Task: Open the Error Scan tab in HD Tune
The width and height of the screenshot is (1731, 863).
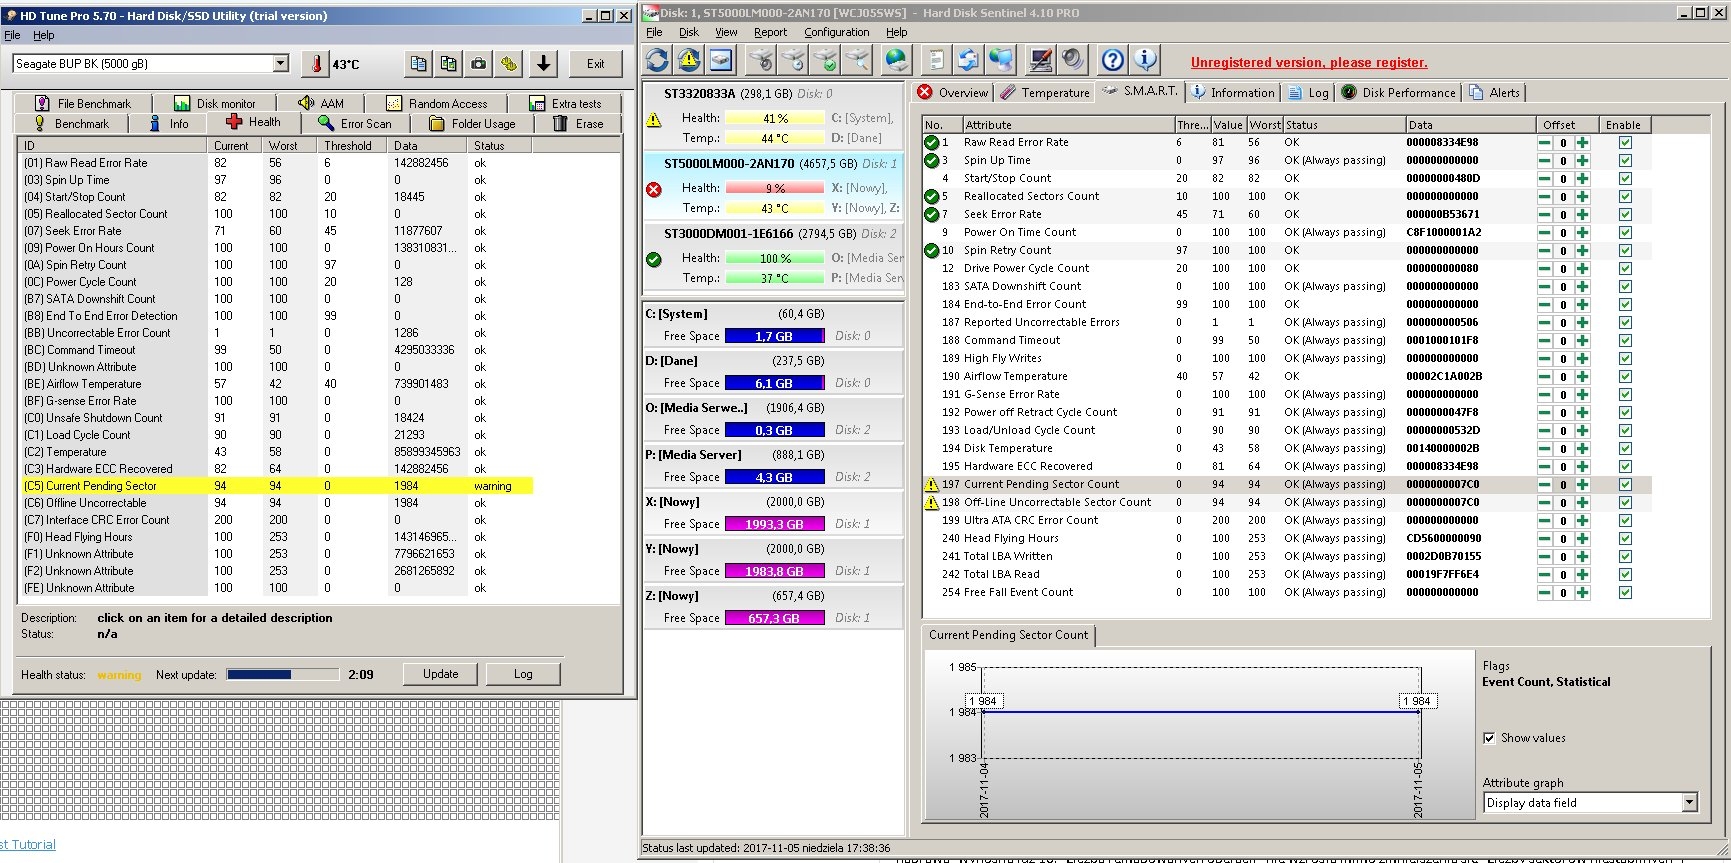Action: coord(356,123)
